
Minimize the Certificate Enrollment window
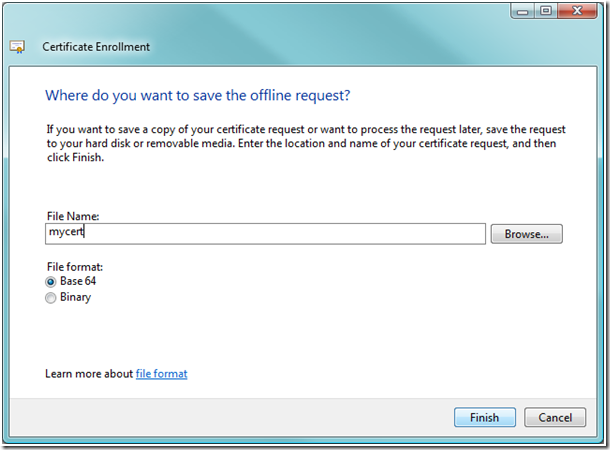[522, 11]
